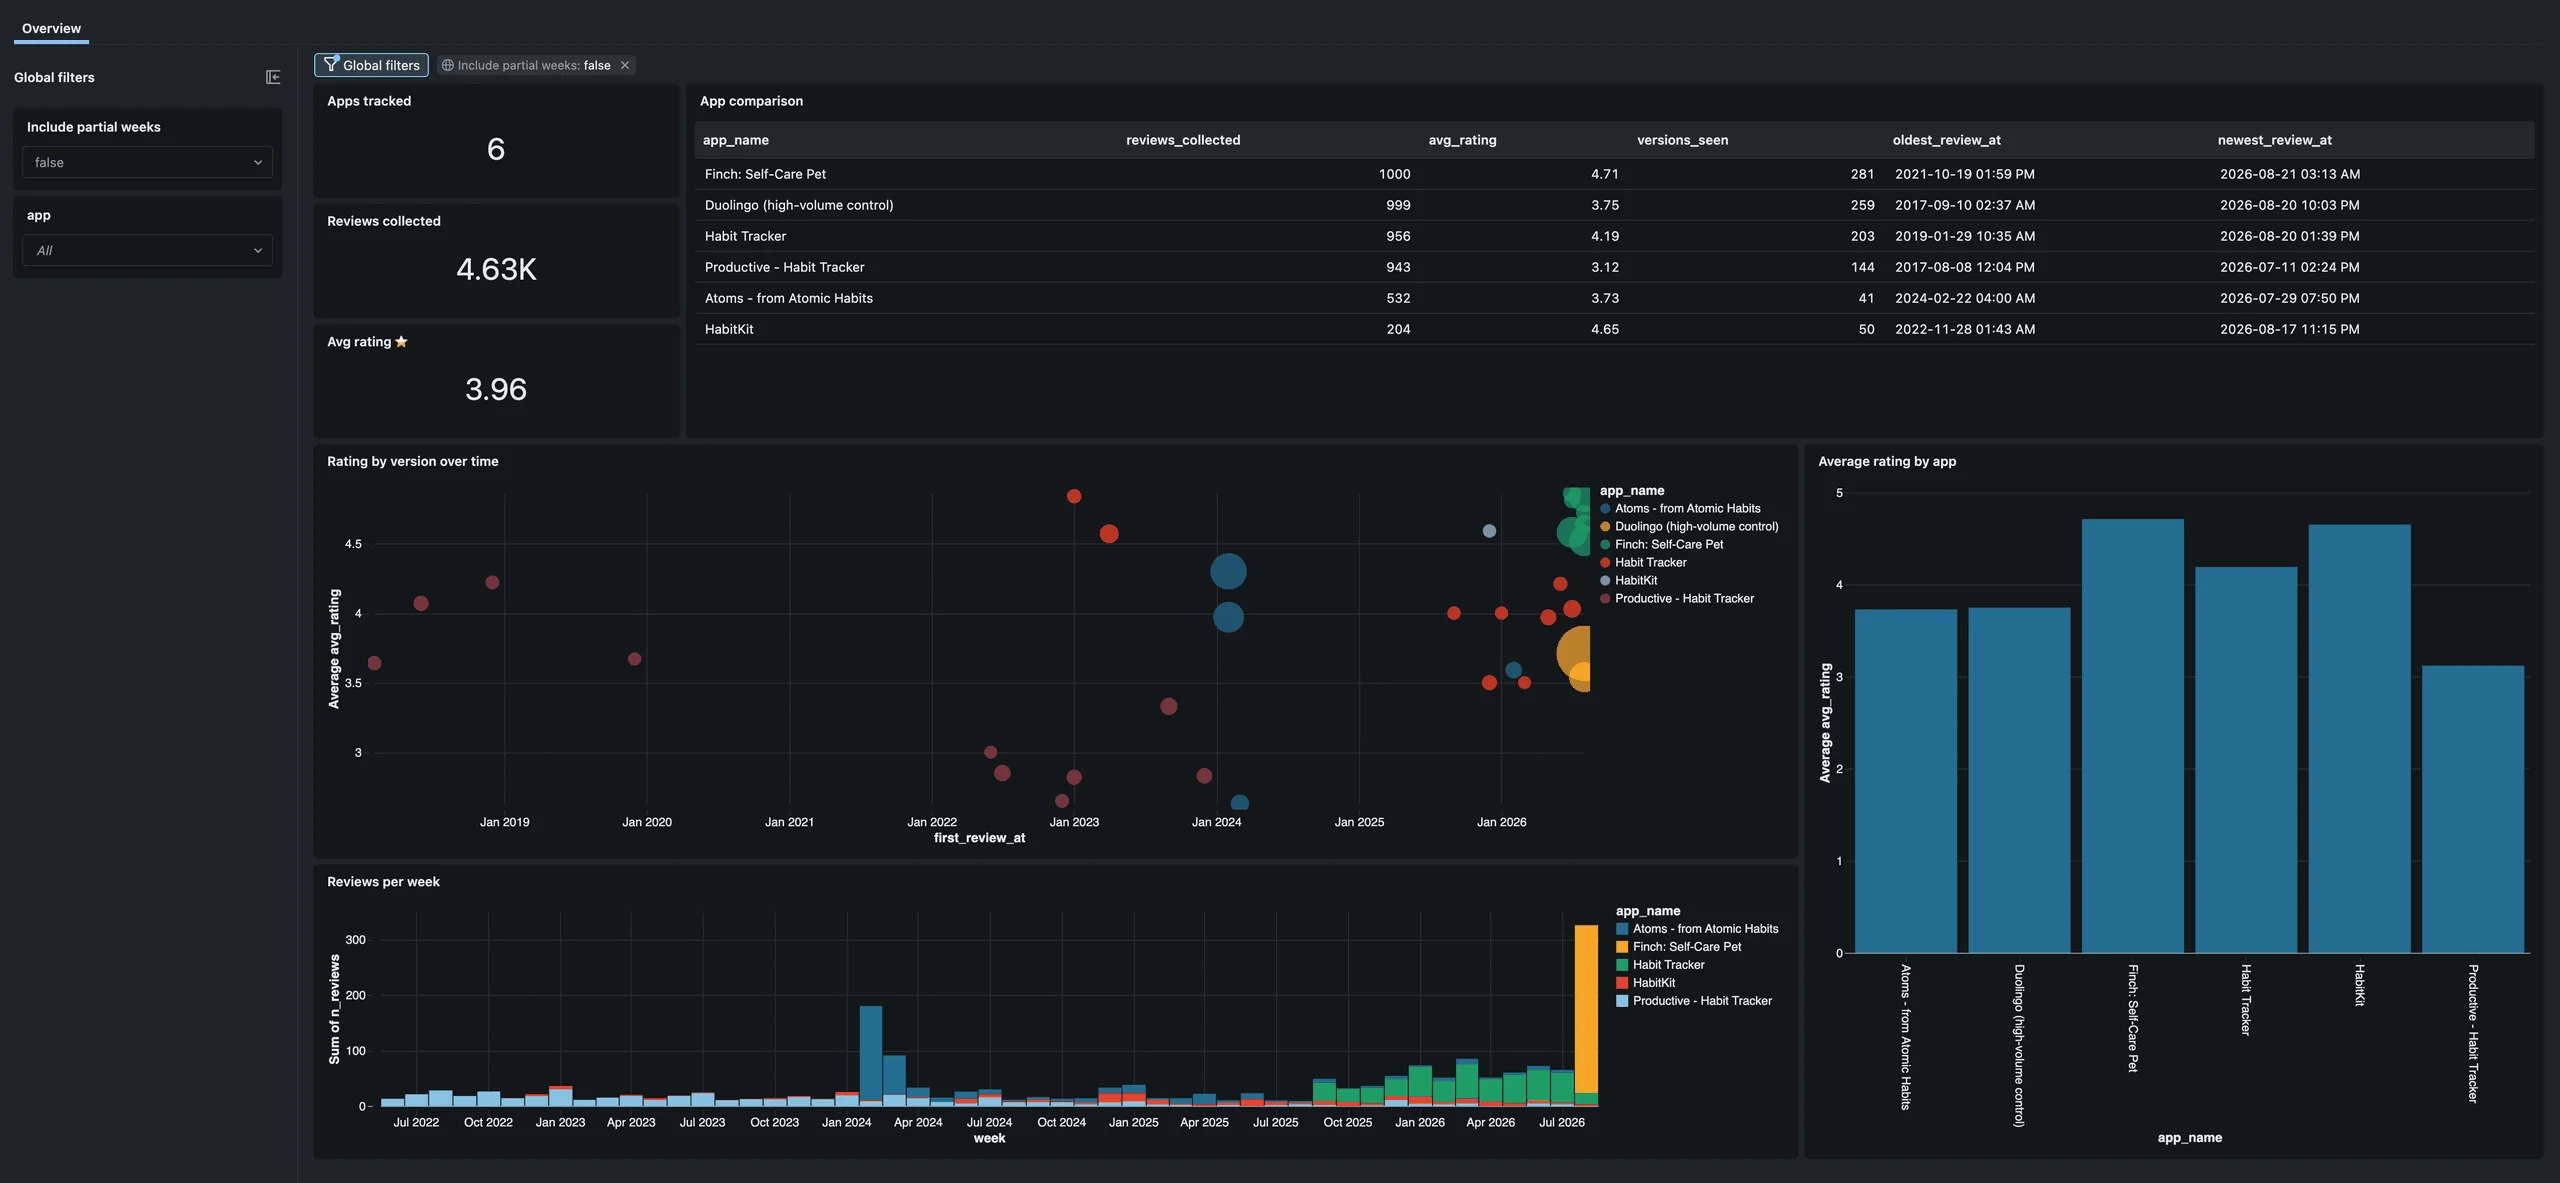
Task: Toggle Habit Tracker legend dot in scatter chart
Action: tap(1605, 563)
